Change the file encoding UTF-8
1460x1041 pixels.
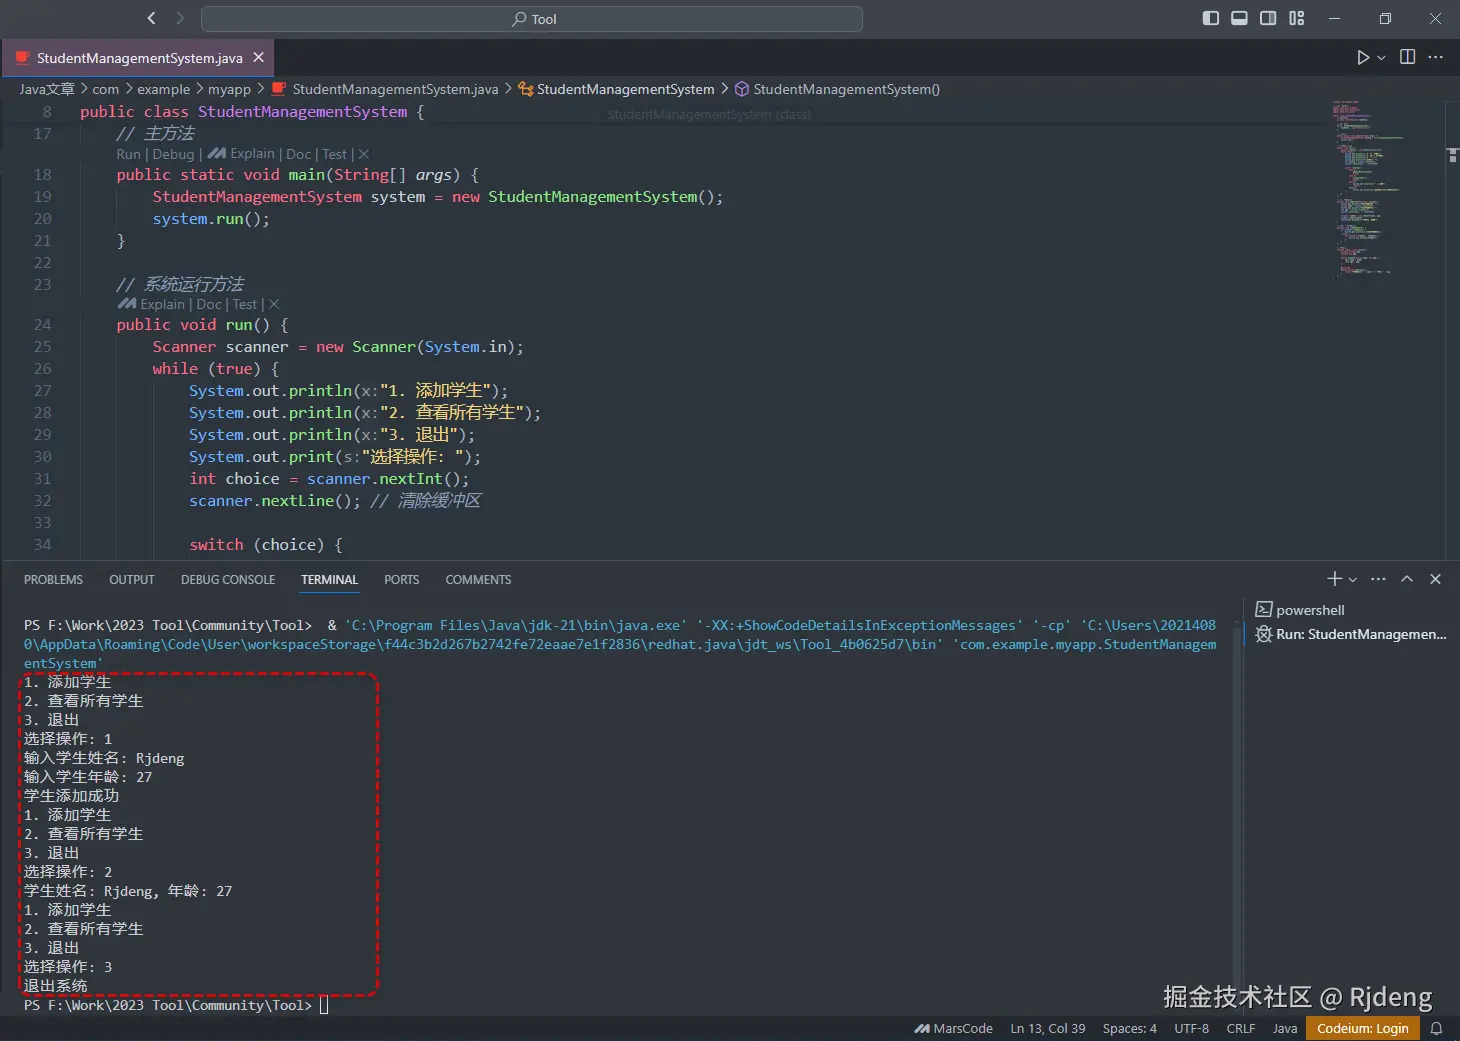tap(1191, 1028)
